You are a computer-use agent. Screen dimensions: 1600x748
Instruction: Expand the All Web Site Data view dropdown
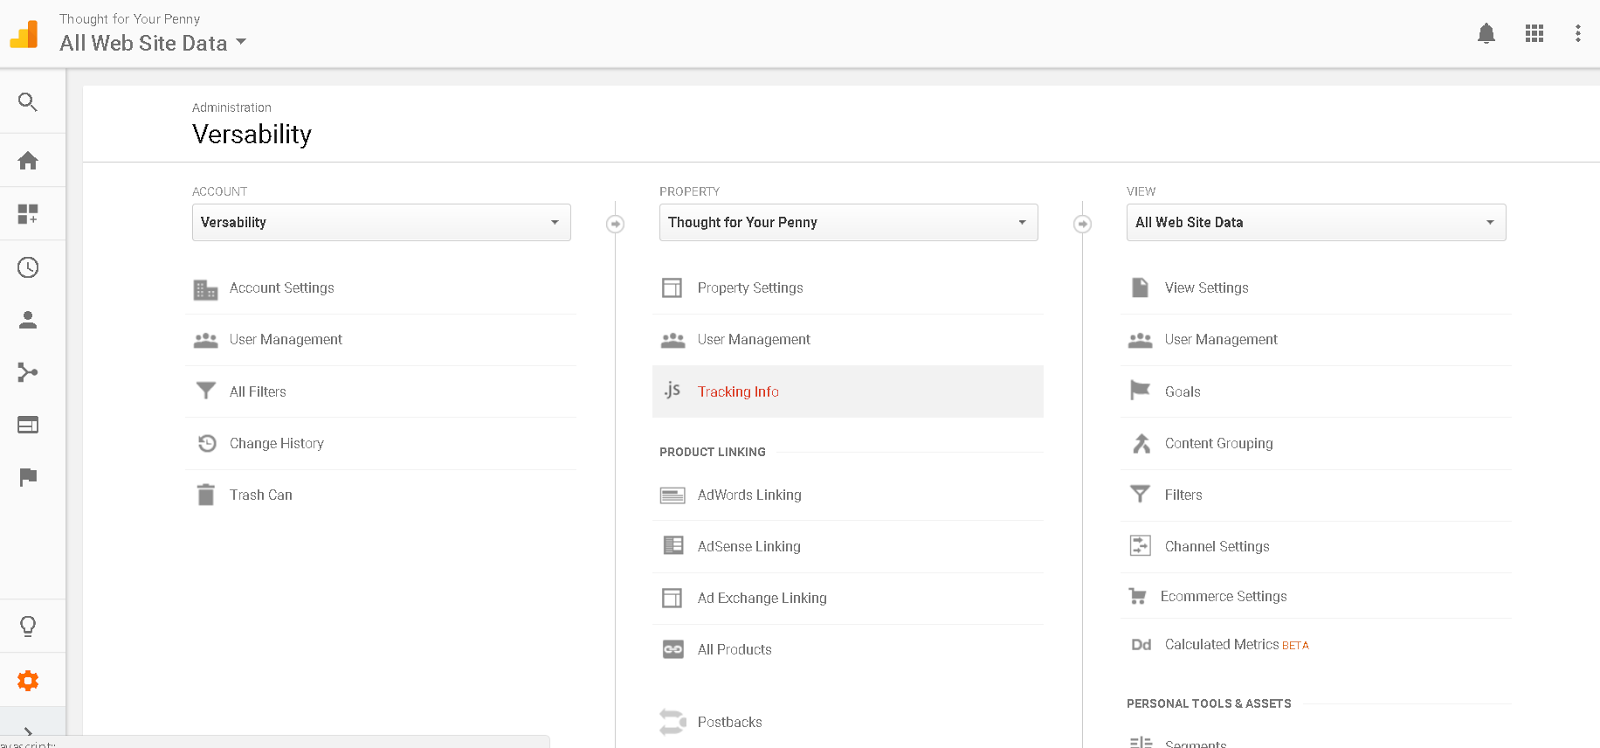1315,222
